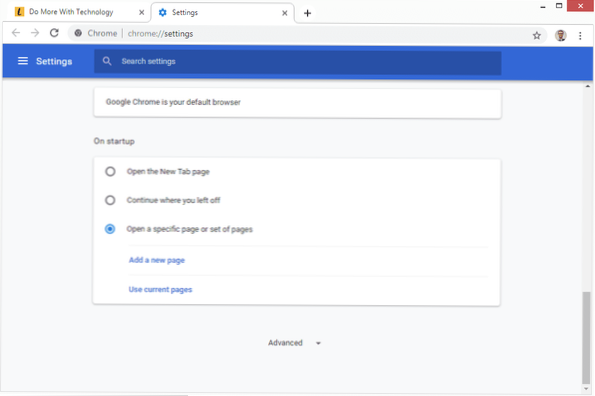Click the Add a new page link
The width and height of the screenshot is (595, 396).
156,260
